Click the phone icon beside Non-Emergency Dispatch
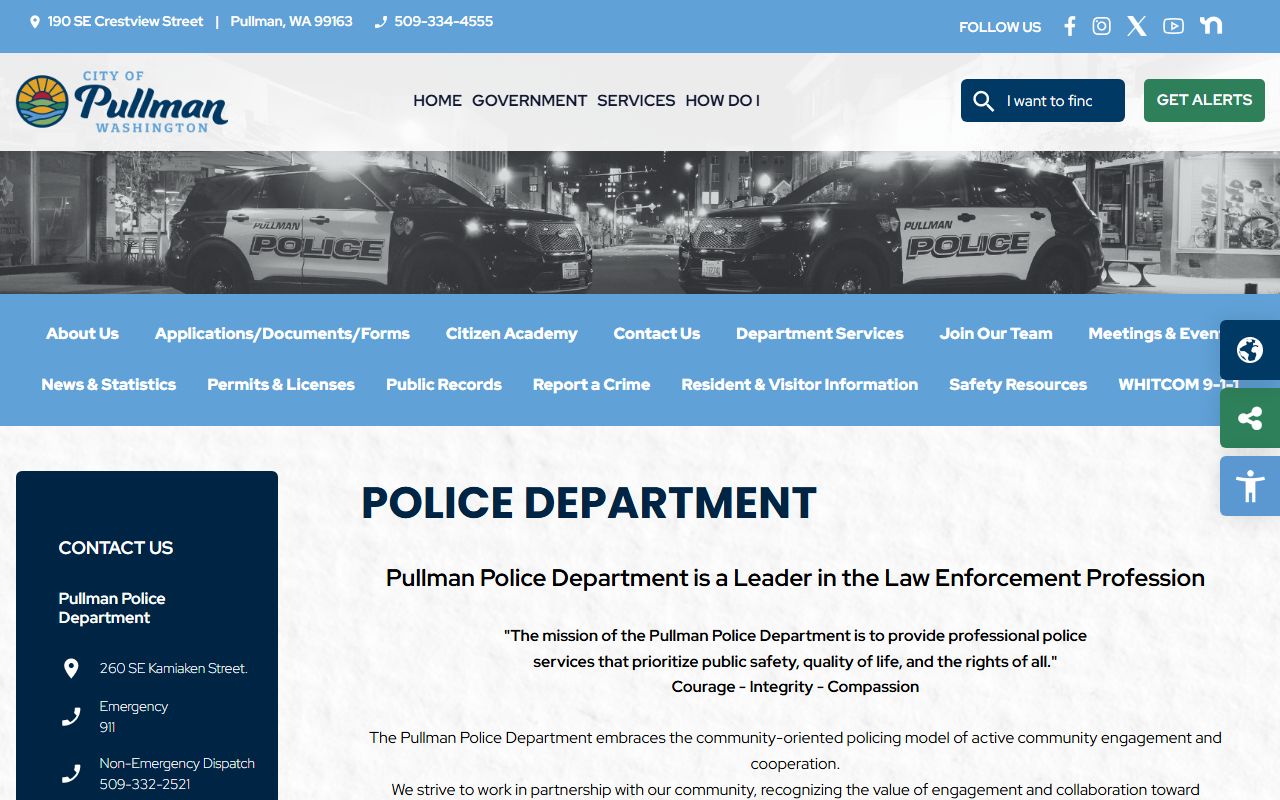The image size is (1280, 800). point(71,773)
